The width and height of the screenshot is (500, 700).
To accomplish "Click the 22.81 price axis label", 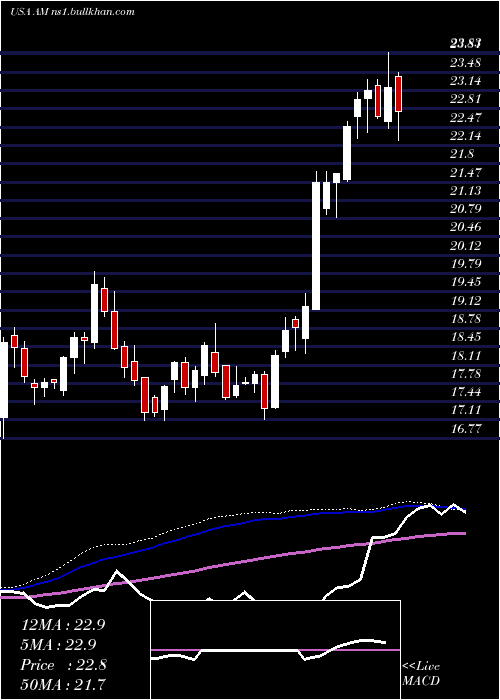I will (x=466, y=99).
